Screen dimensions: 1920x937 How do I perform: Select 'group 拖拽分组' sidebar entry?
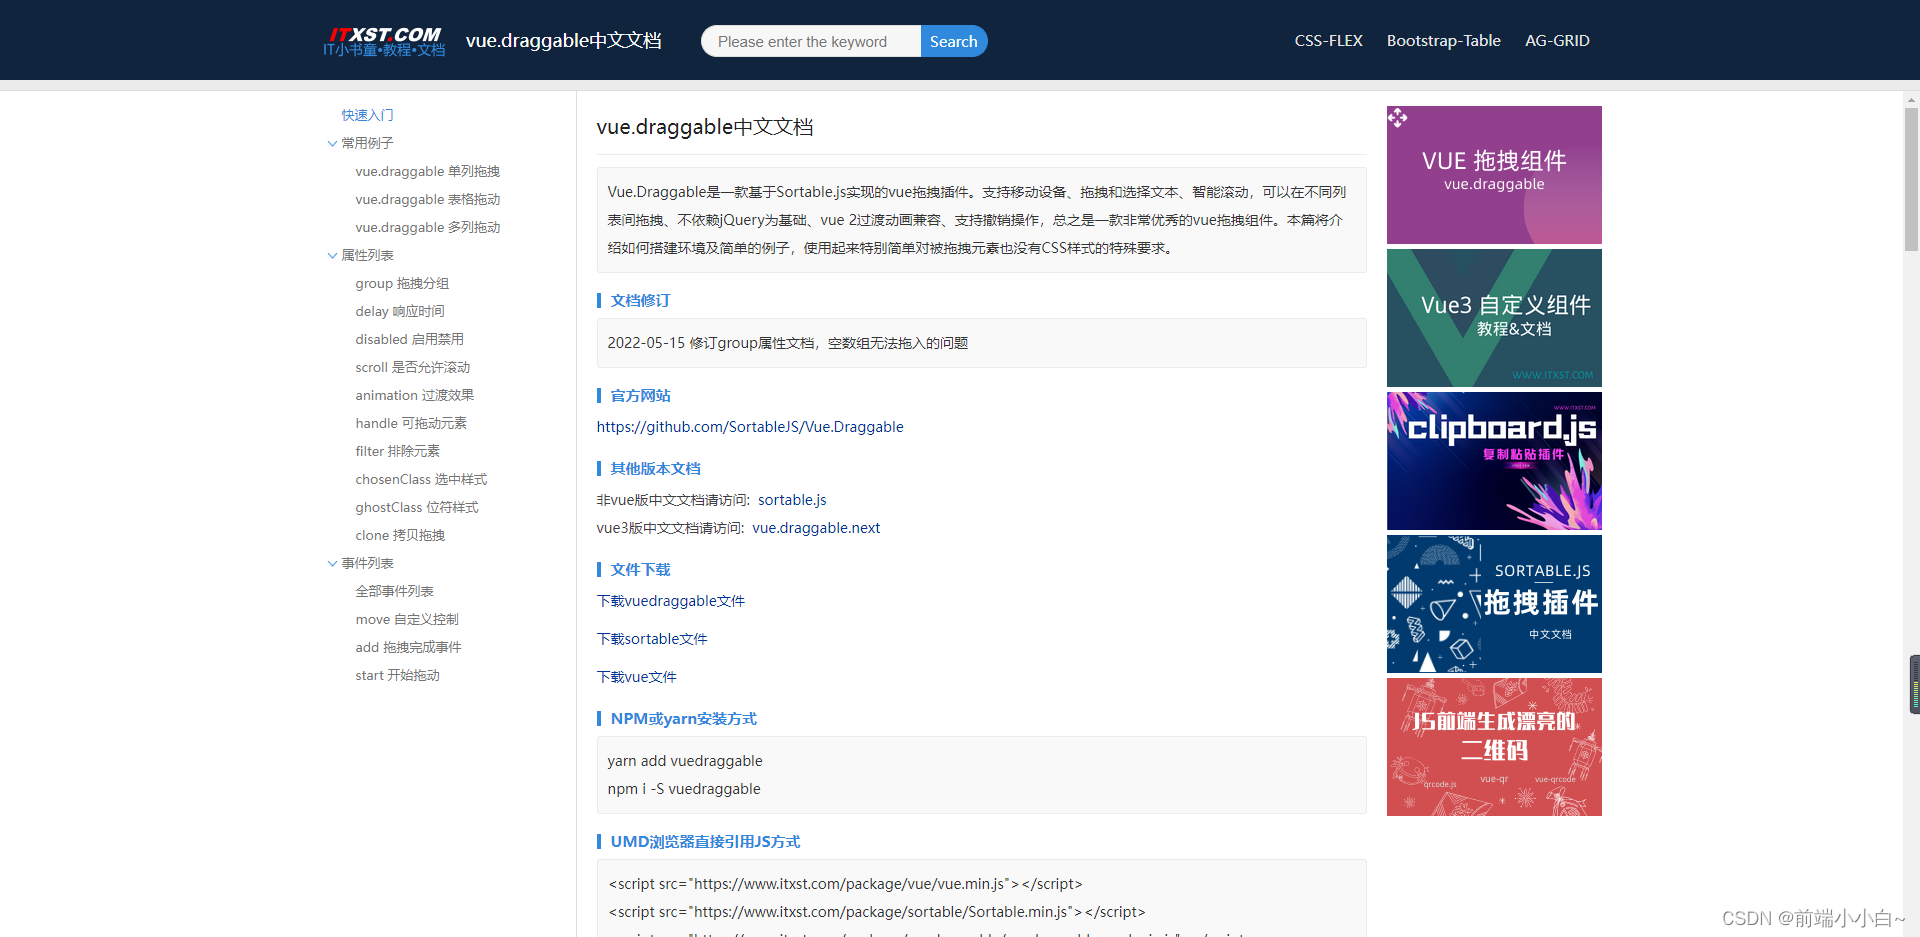point(402,283)
